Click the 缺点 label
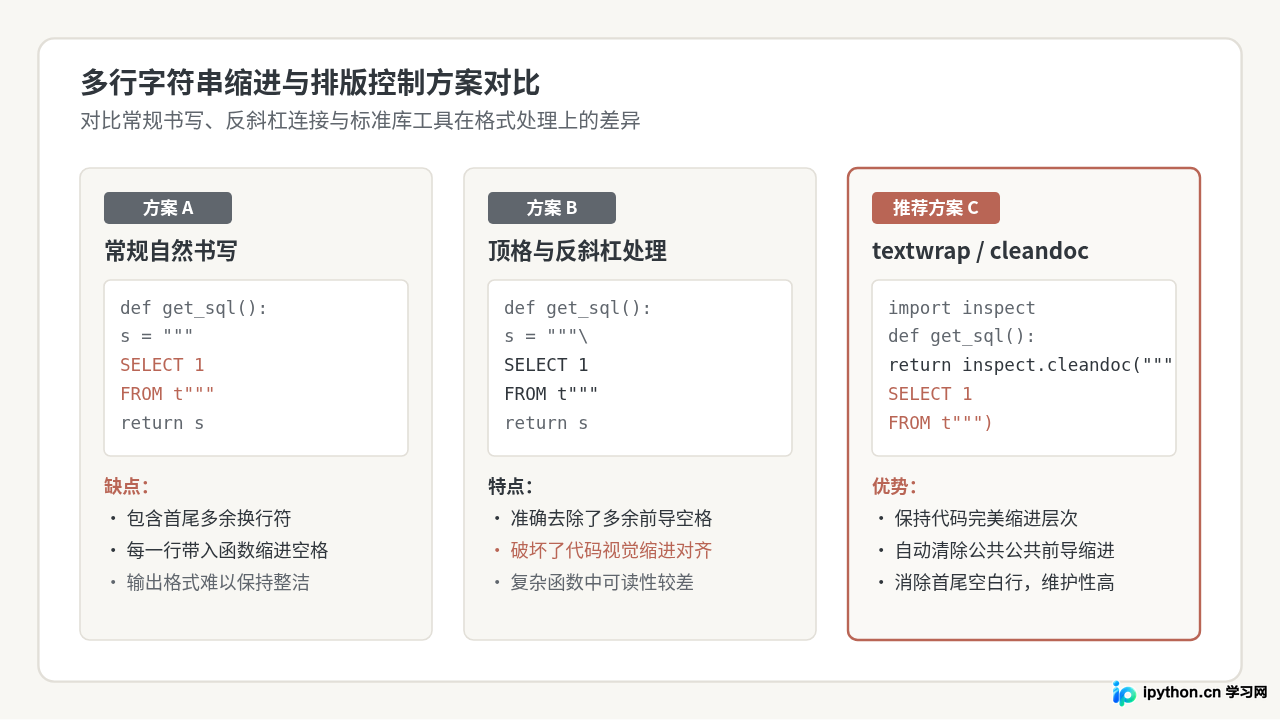The width and height of the screenshot is (1280, 720). [x=126, y=487]
